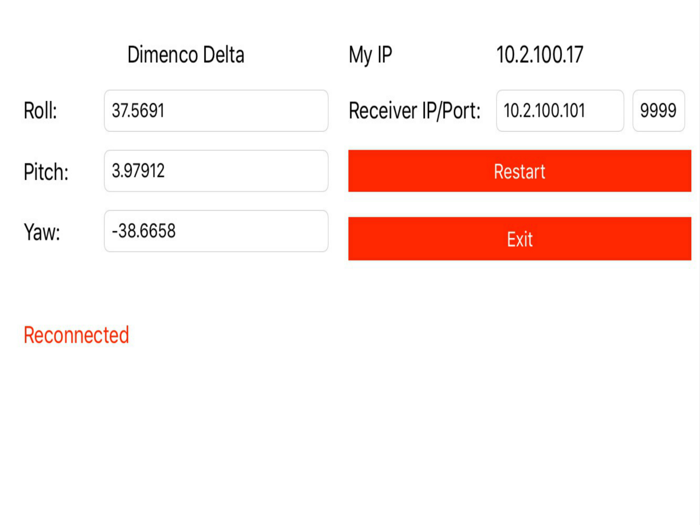Select the Pitch value field
This screenshot has height=525, width=700.
[216, 171]
